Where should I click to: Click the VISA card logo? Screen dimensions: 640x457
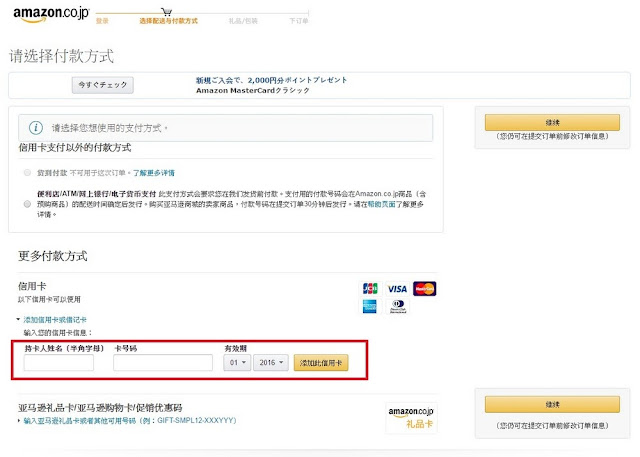pyautogui.click(x=397, y=289)
